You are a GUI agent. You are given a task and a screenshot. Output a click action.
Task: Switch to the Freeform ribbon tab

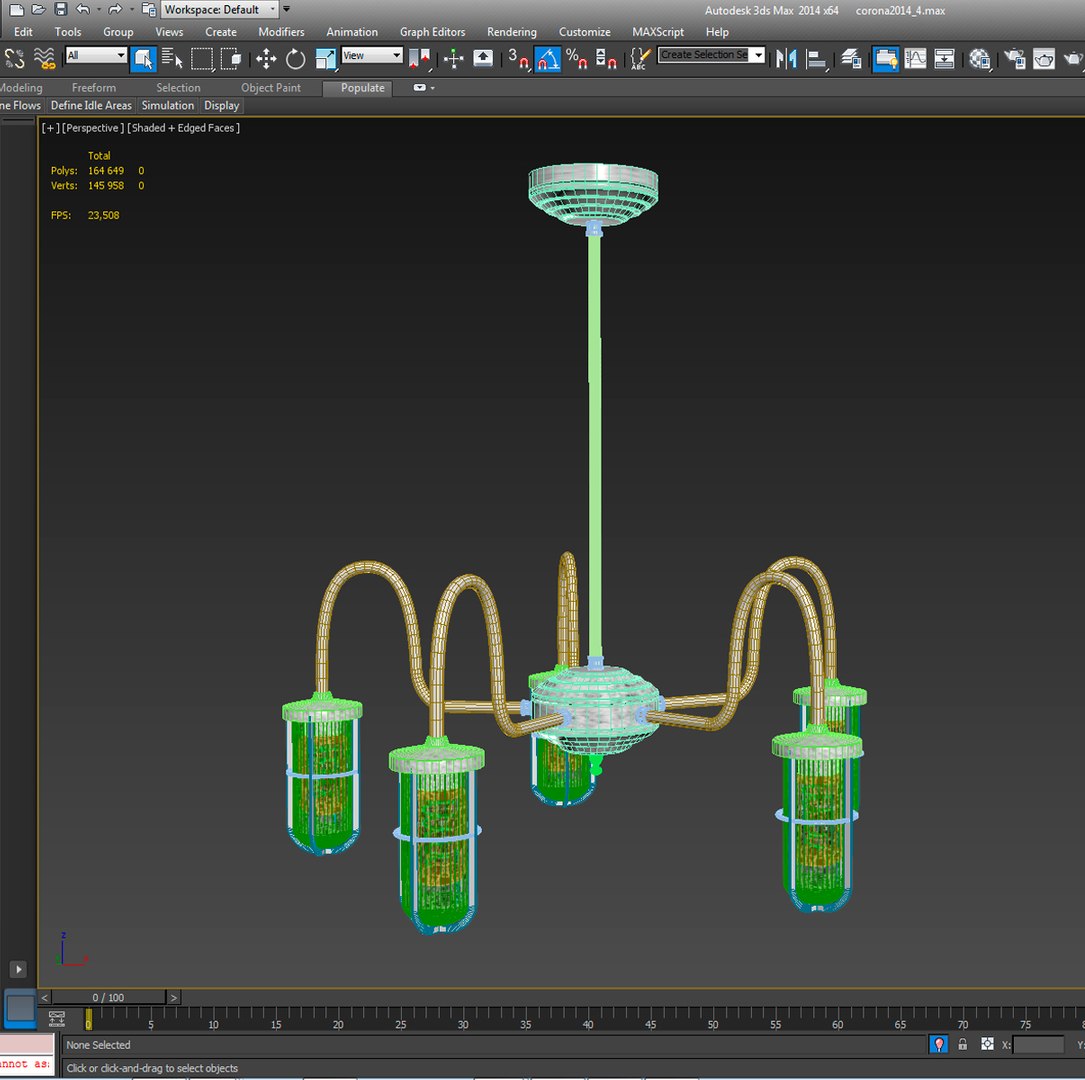pos(94,88)
